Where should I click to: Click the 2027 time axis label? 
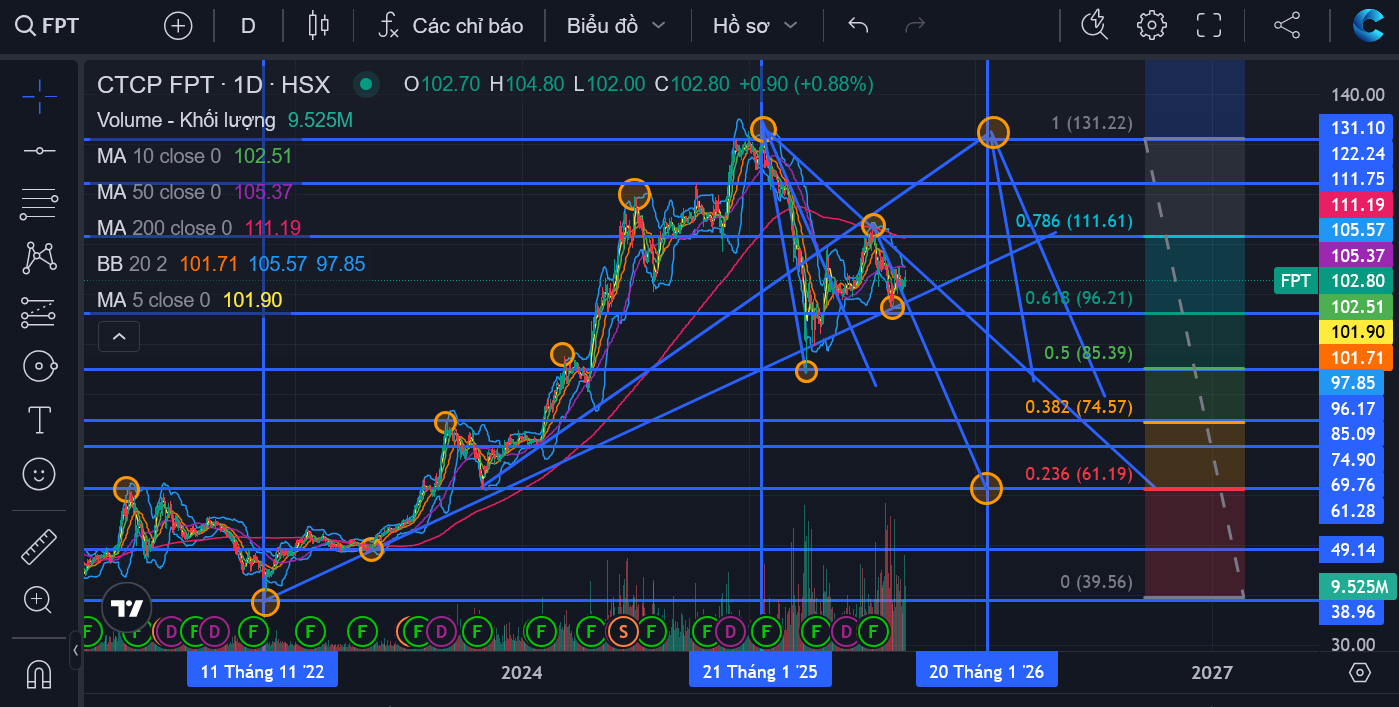pyautogui.click(x=1212, y=672)
